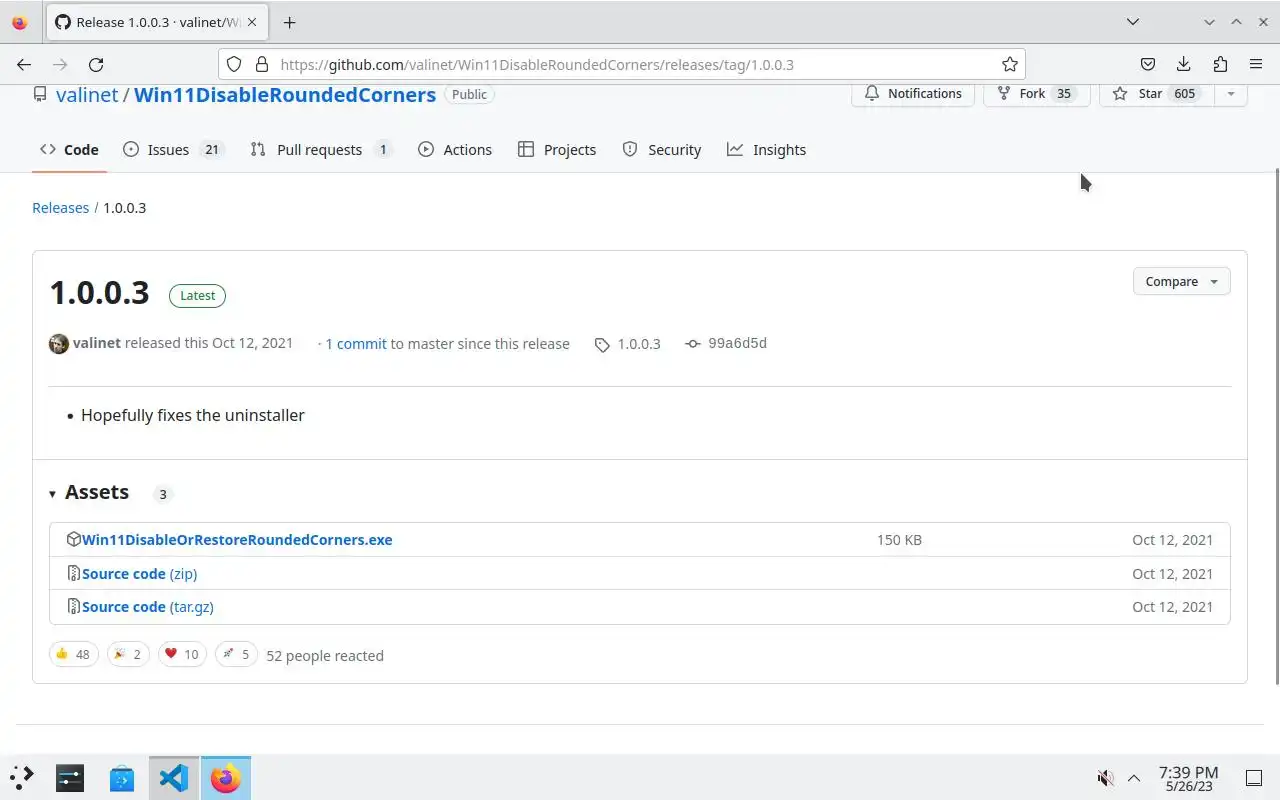Open a new browser tab
This screenshot has height=800, width=1280.
click(x=289, y=22)
